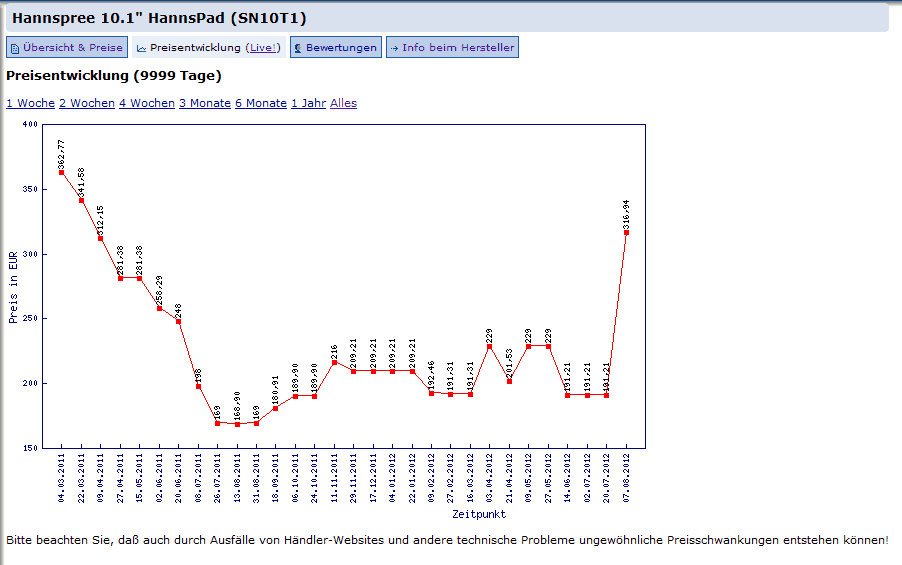Image resolution: width=902 pixels, height=565 pixels.
Task: Open the Übersicht & Preise tab
Action: point(67,47)
